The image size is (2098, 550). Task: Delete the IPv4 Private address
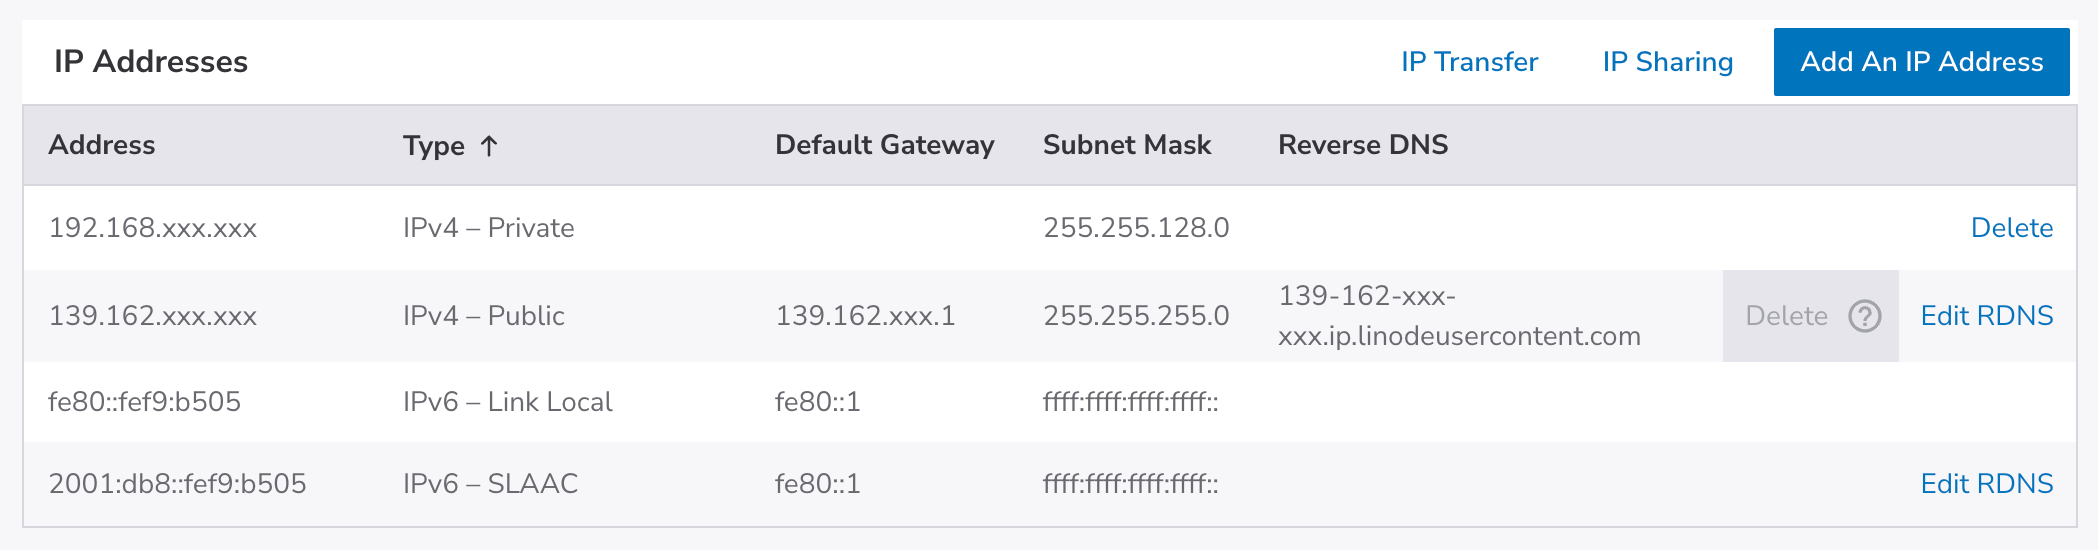click(x=2011, y=228)
